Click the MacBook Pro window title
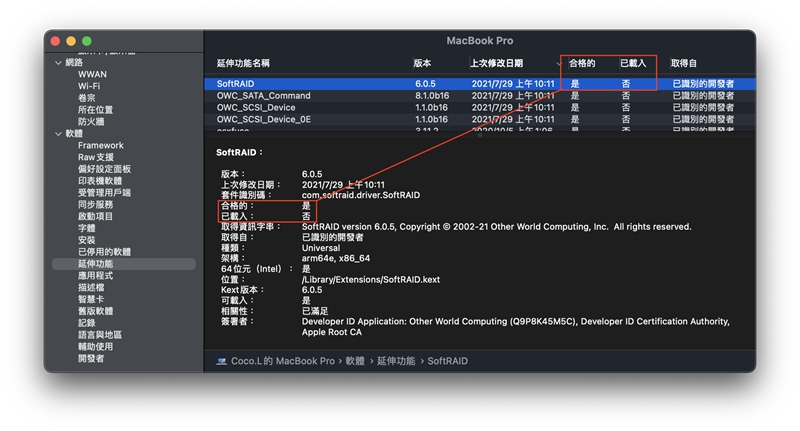Screen dimensions: 800x431 coord(480,41)
